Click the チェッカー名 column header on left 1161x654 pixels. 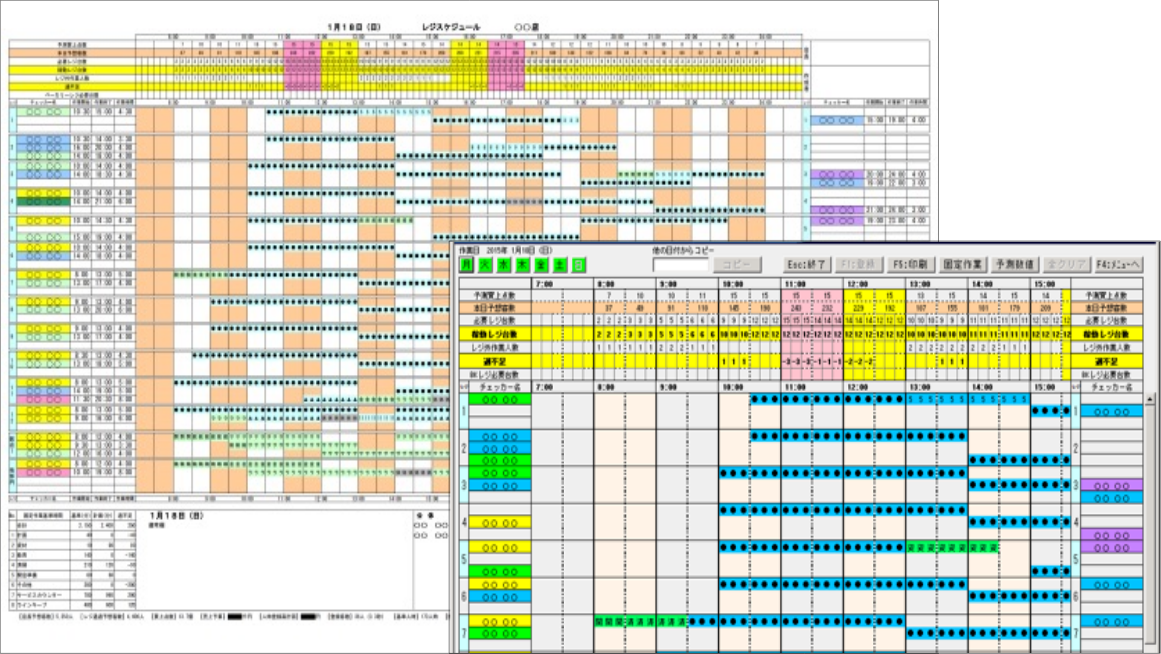(500, 387)
